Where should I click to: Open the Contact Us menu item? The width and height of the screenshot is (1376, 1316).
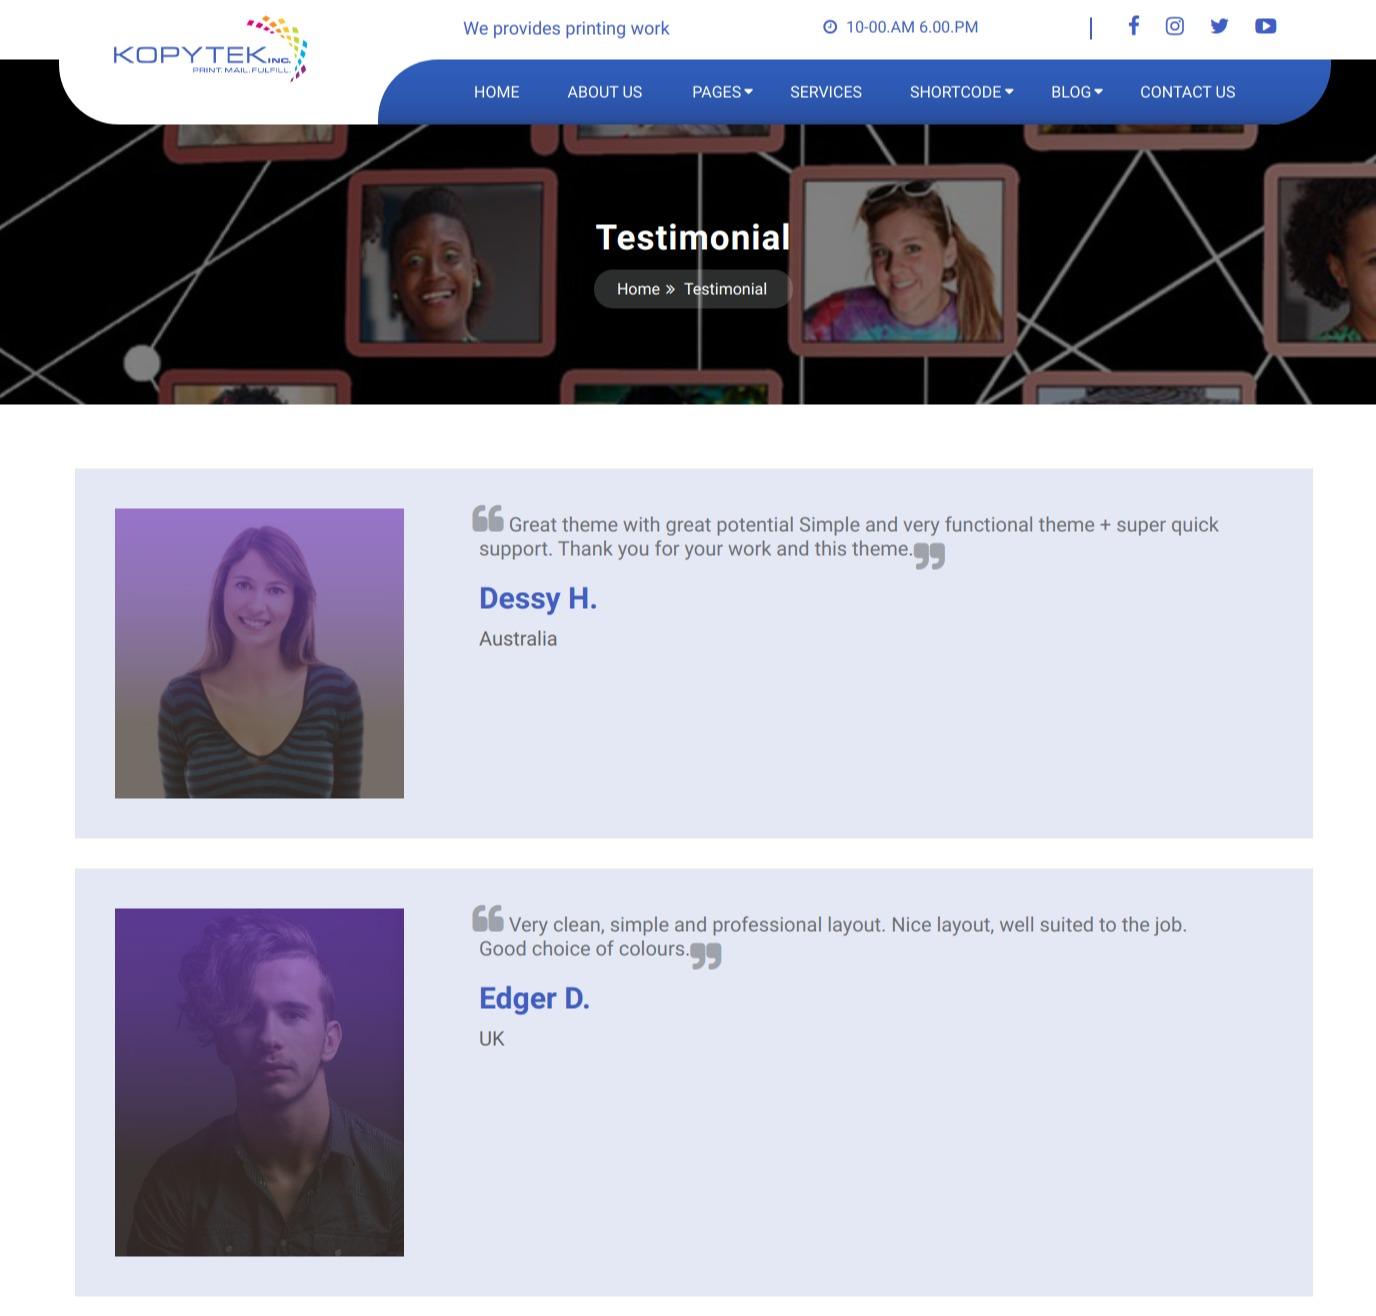(x=1188, y=92)
